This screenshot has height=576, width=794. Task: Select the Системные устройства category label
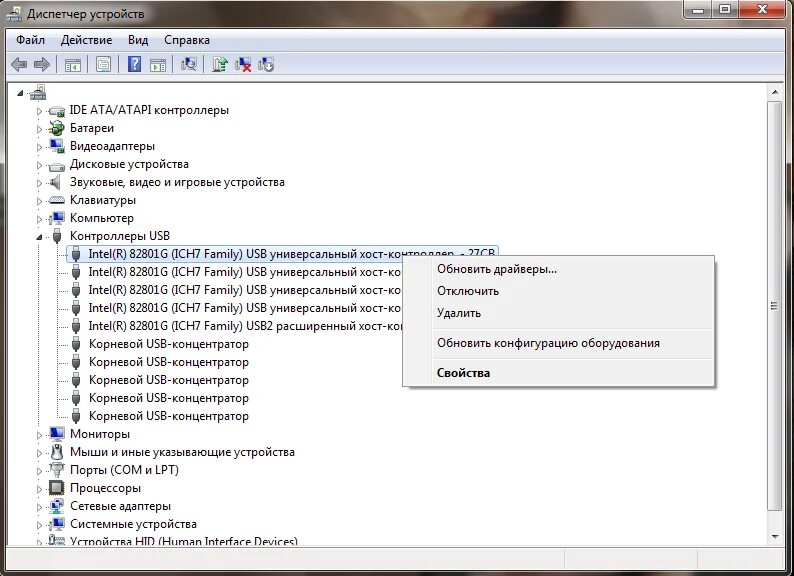click(x=133, y=524)
